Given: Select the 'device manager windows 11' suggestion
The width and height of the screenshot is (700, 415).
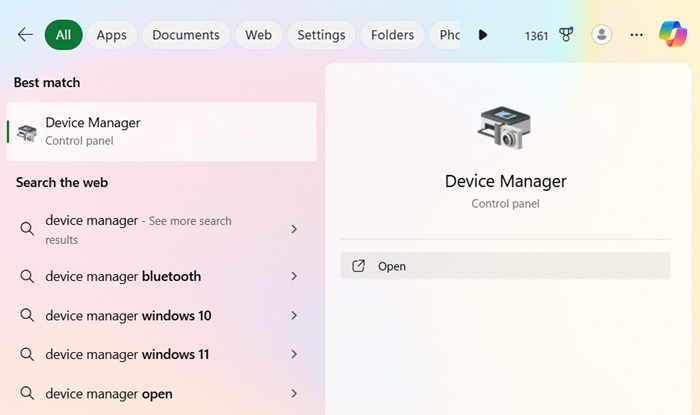Looking at the screenshot, I should click(x=162, y=354).
